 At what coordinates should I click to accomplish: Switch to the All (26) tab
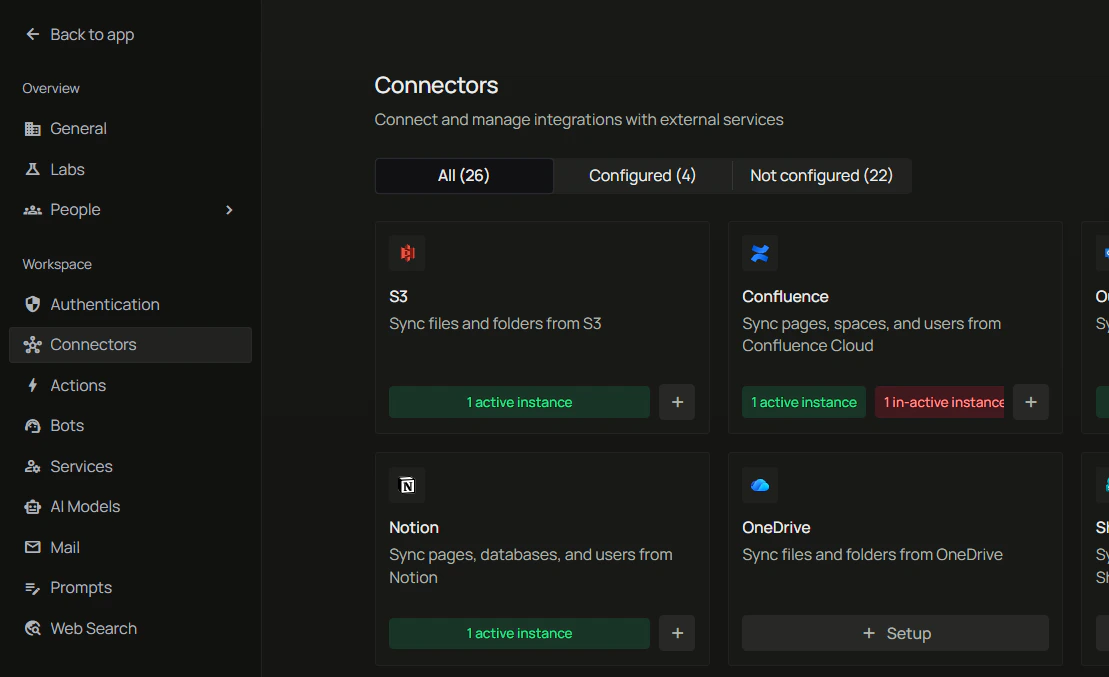[x=464, y=175]
